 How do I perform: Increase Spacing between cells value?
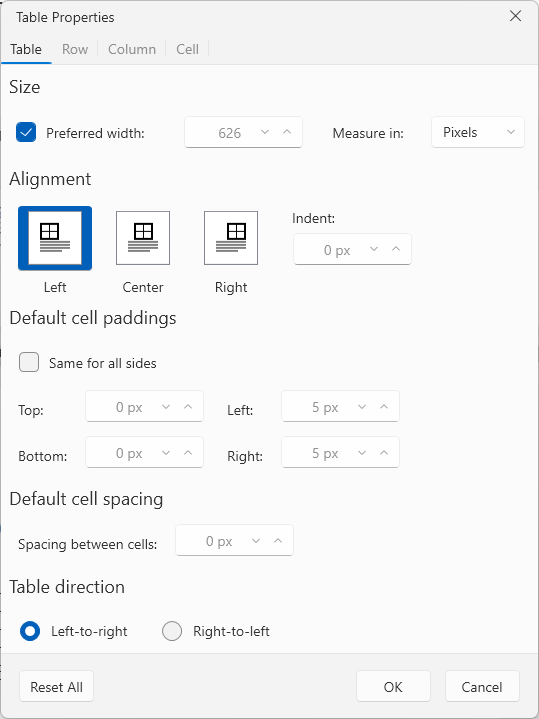pos(278,541)
